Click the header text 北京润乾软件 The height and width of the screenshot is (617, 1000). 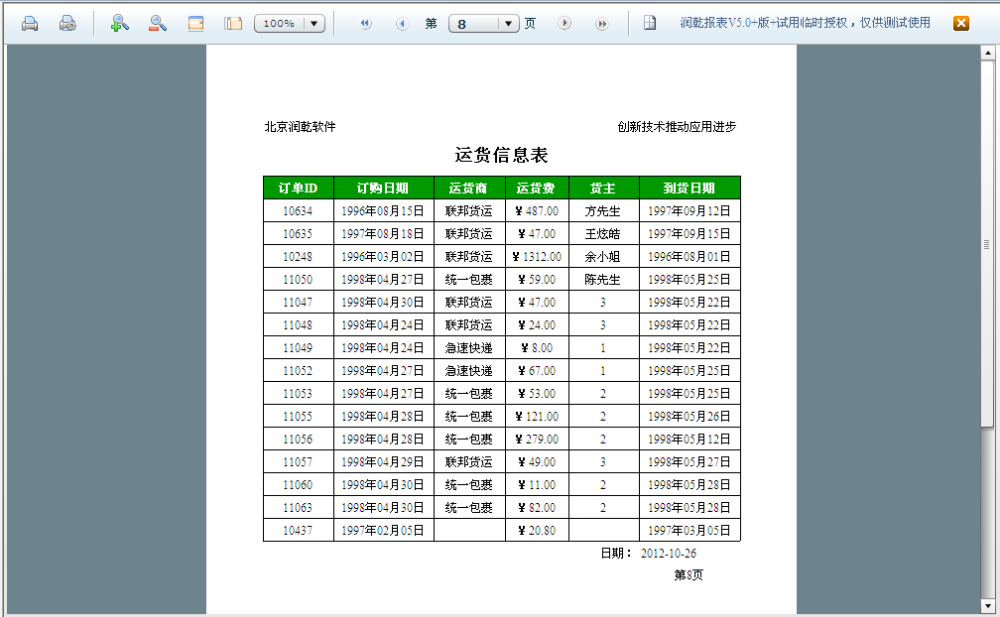coord(300,126)
